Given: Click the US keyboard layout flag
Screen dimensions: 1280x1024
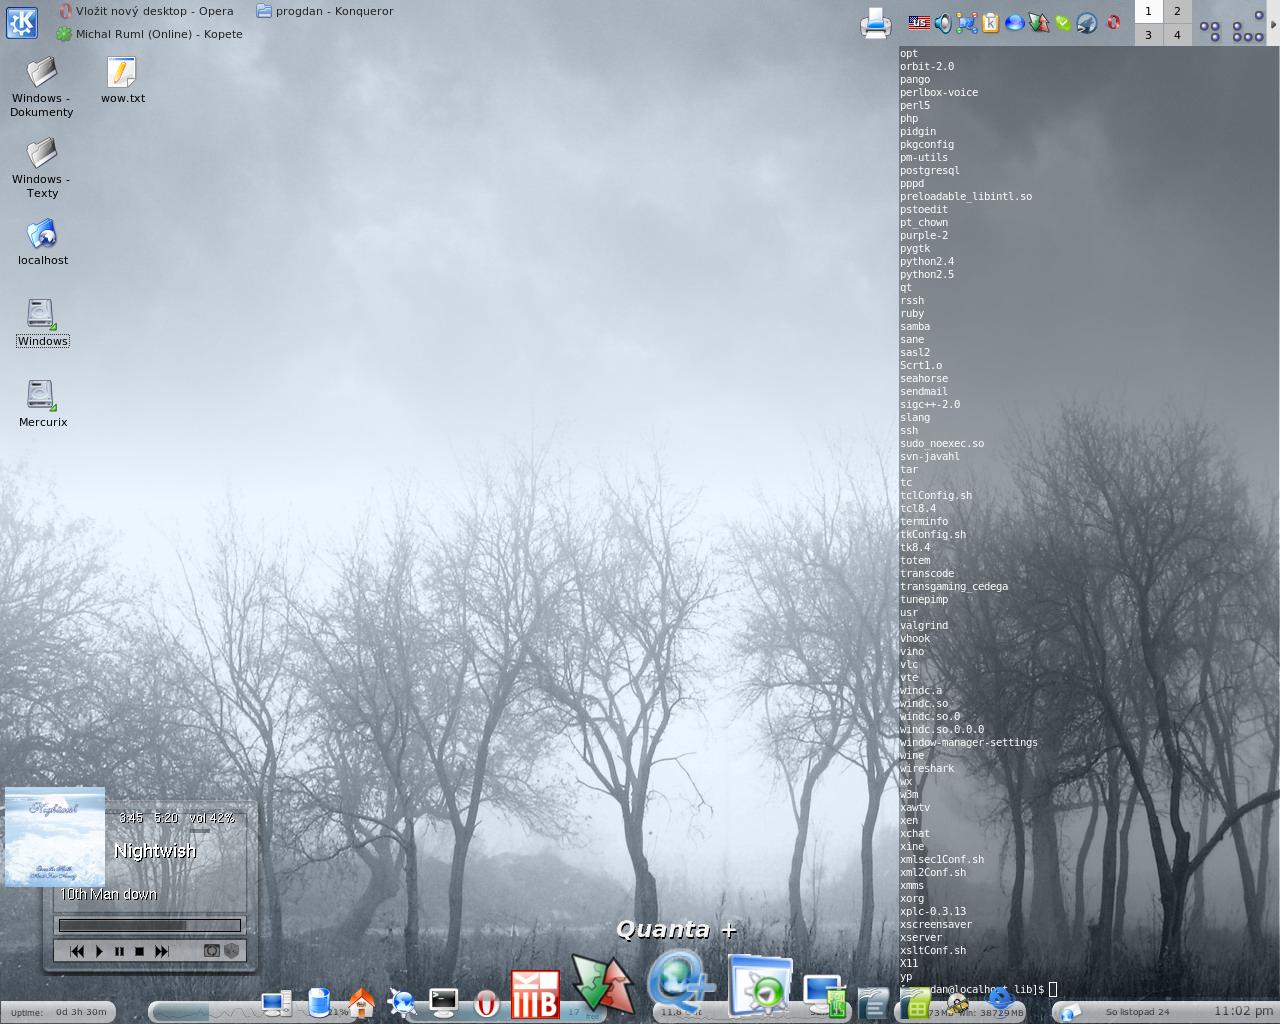Looking at the screenshot, I should (918, 22).
